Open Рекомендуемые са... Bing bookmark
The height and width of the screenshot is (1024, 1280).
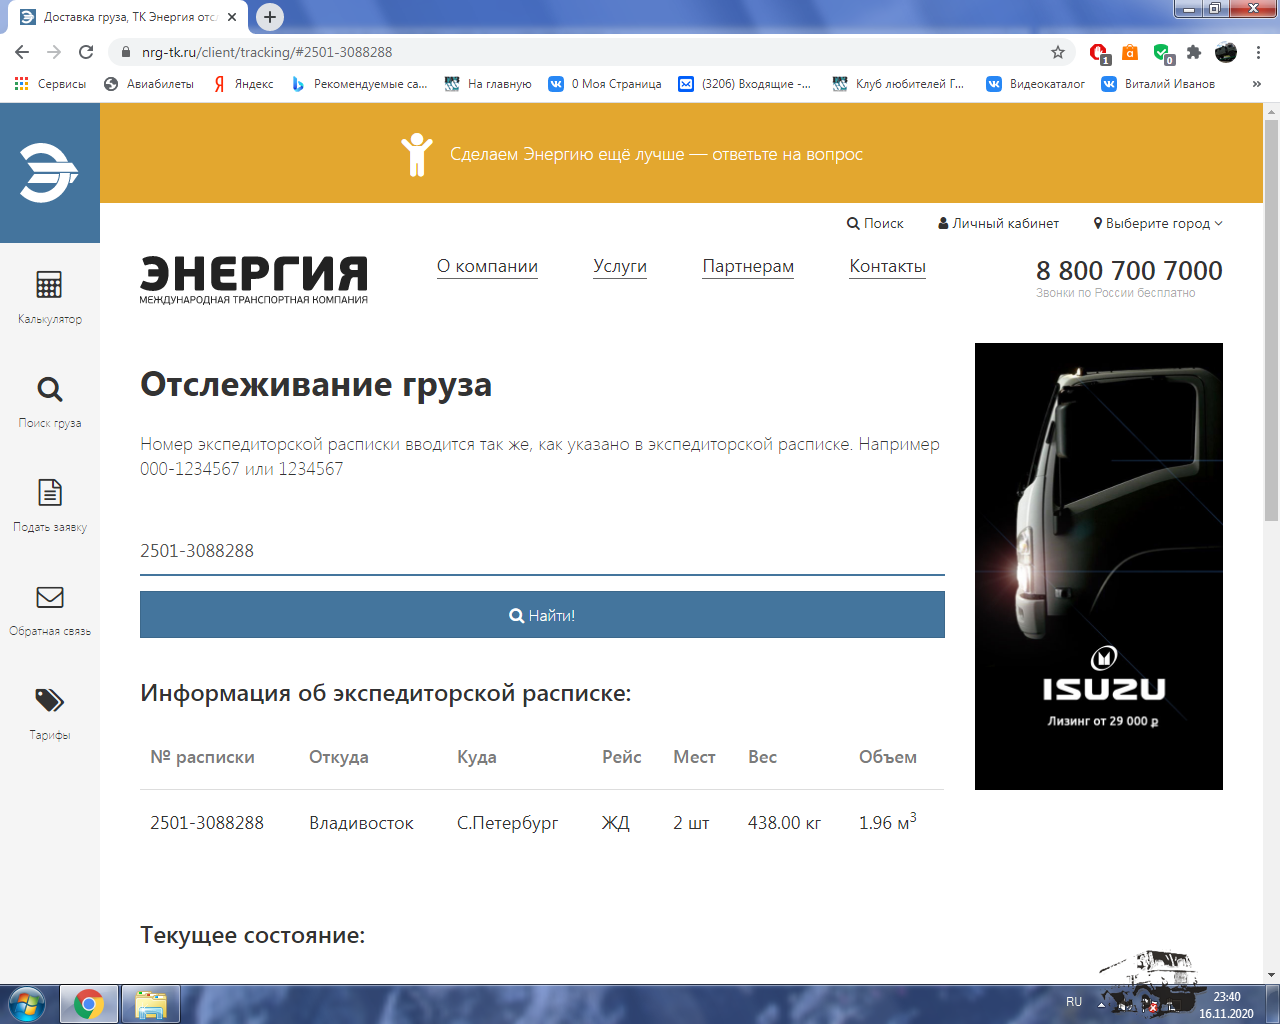point(359,84)
